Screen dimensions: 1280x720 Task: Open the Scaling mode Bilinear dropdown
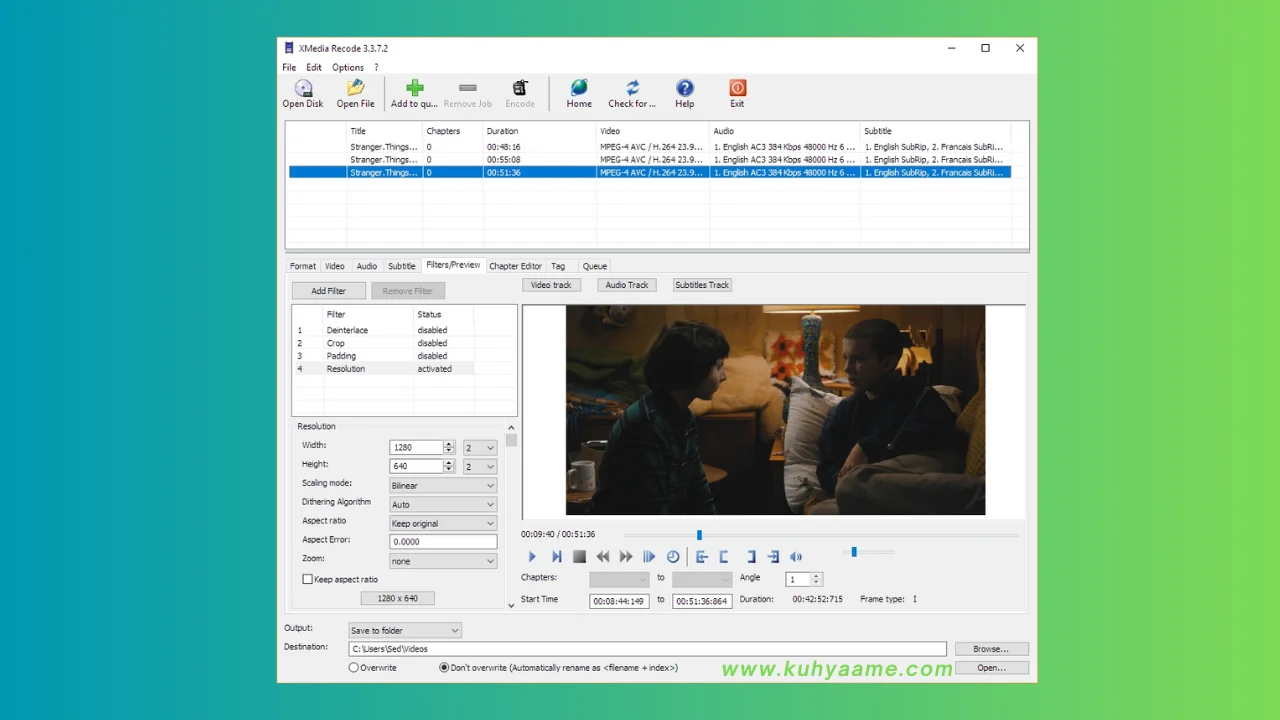443,486
